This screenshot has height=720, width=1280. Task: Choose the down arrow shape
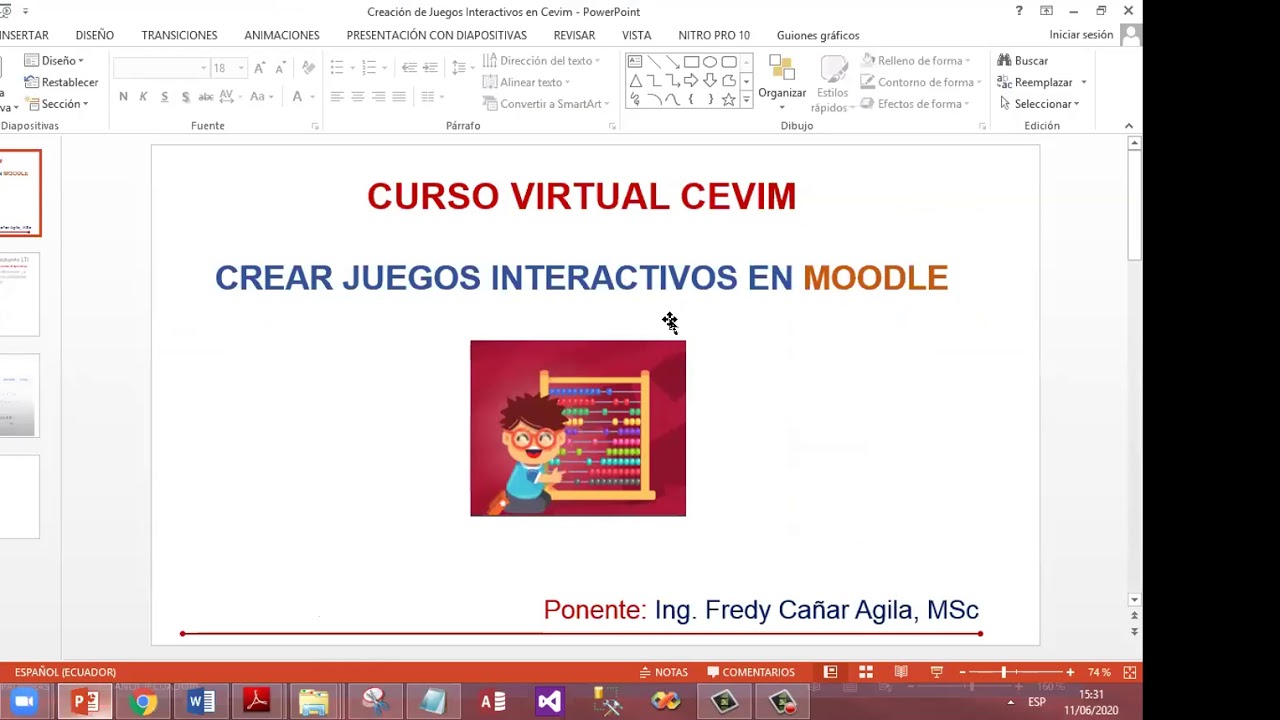[710, 81]
